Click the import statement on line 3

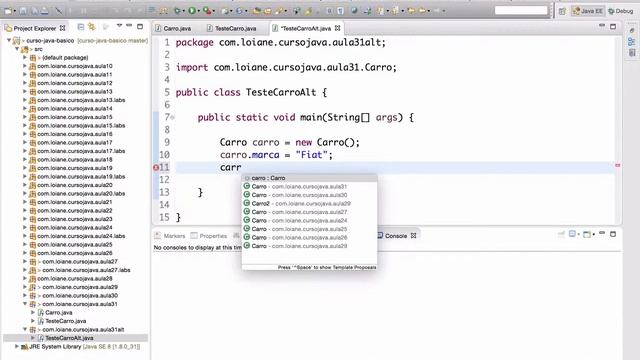286,67
